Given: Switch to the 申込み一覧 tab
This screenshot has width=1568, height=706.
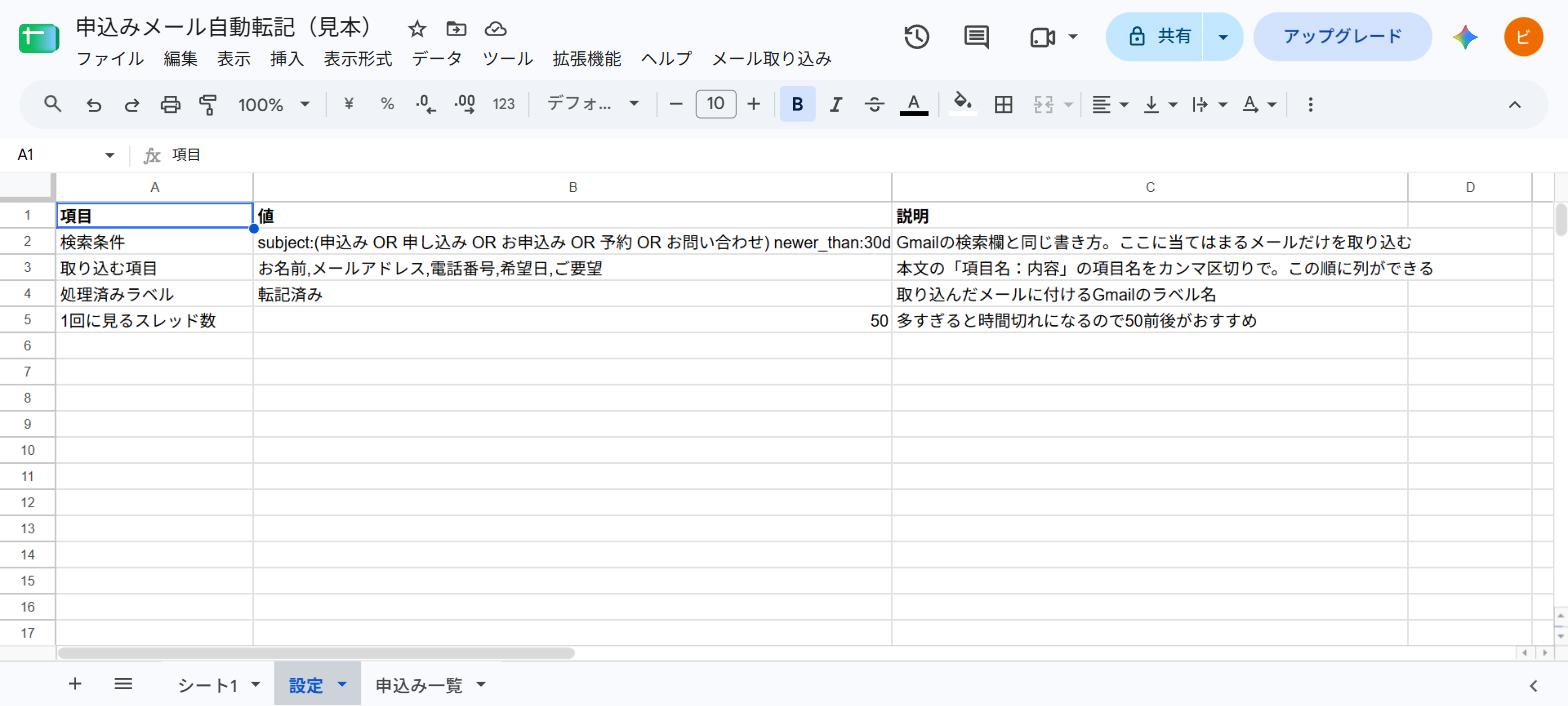Looking at the screenshot, I should point(419,685).
